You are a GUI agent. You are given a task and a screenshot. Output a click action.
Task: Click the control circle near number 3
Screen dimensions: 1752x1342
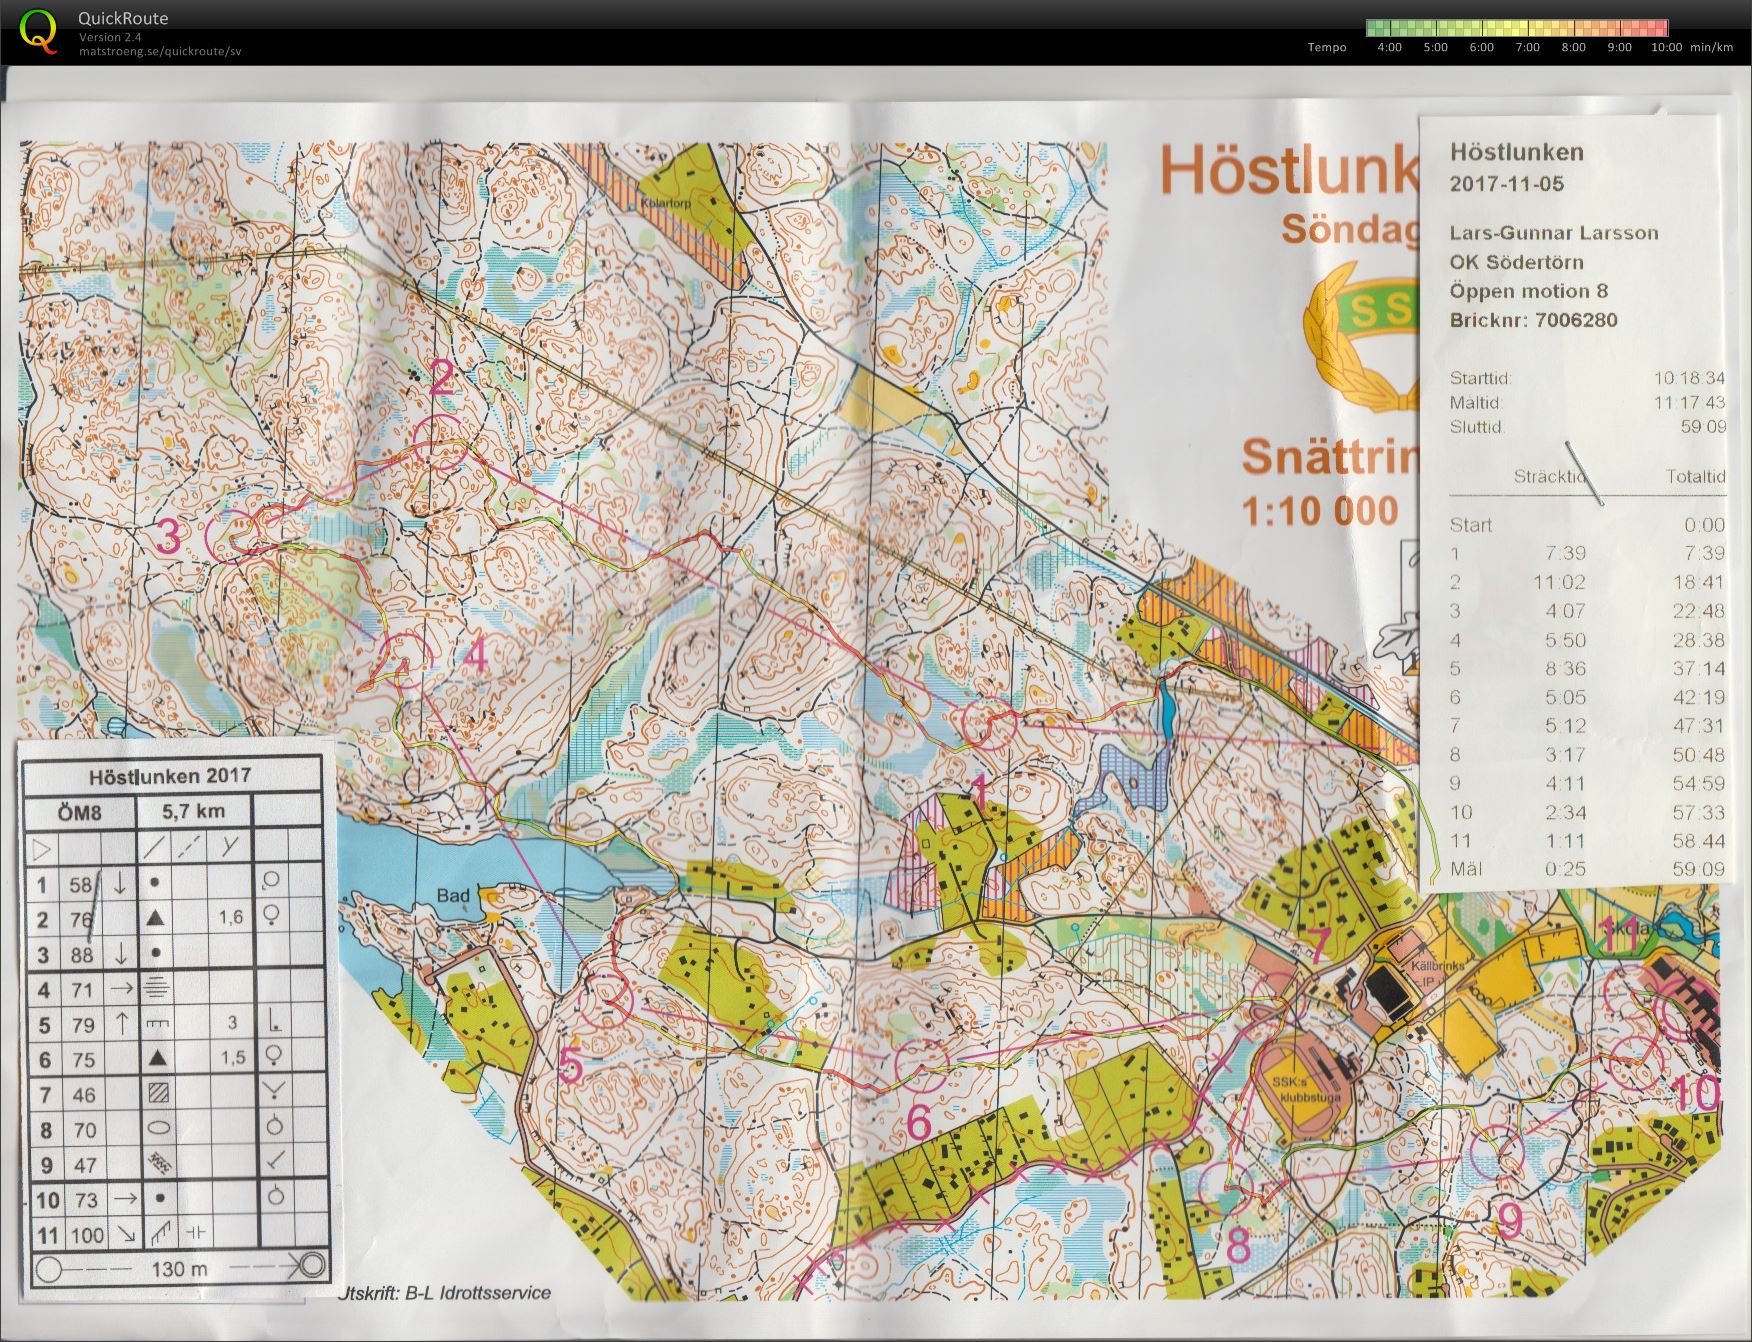coord(232,532)
